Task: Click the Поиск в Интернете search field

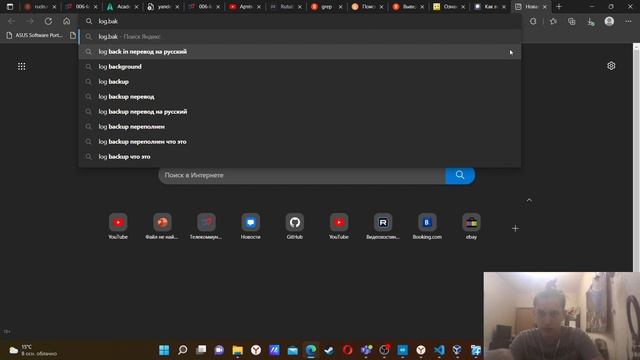Action: (x=302, y=175)
